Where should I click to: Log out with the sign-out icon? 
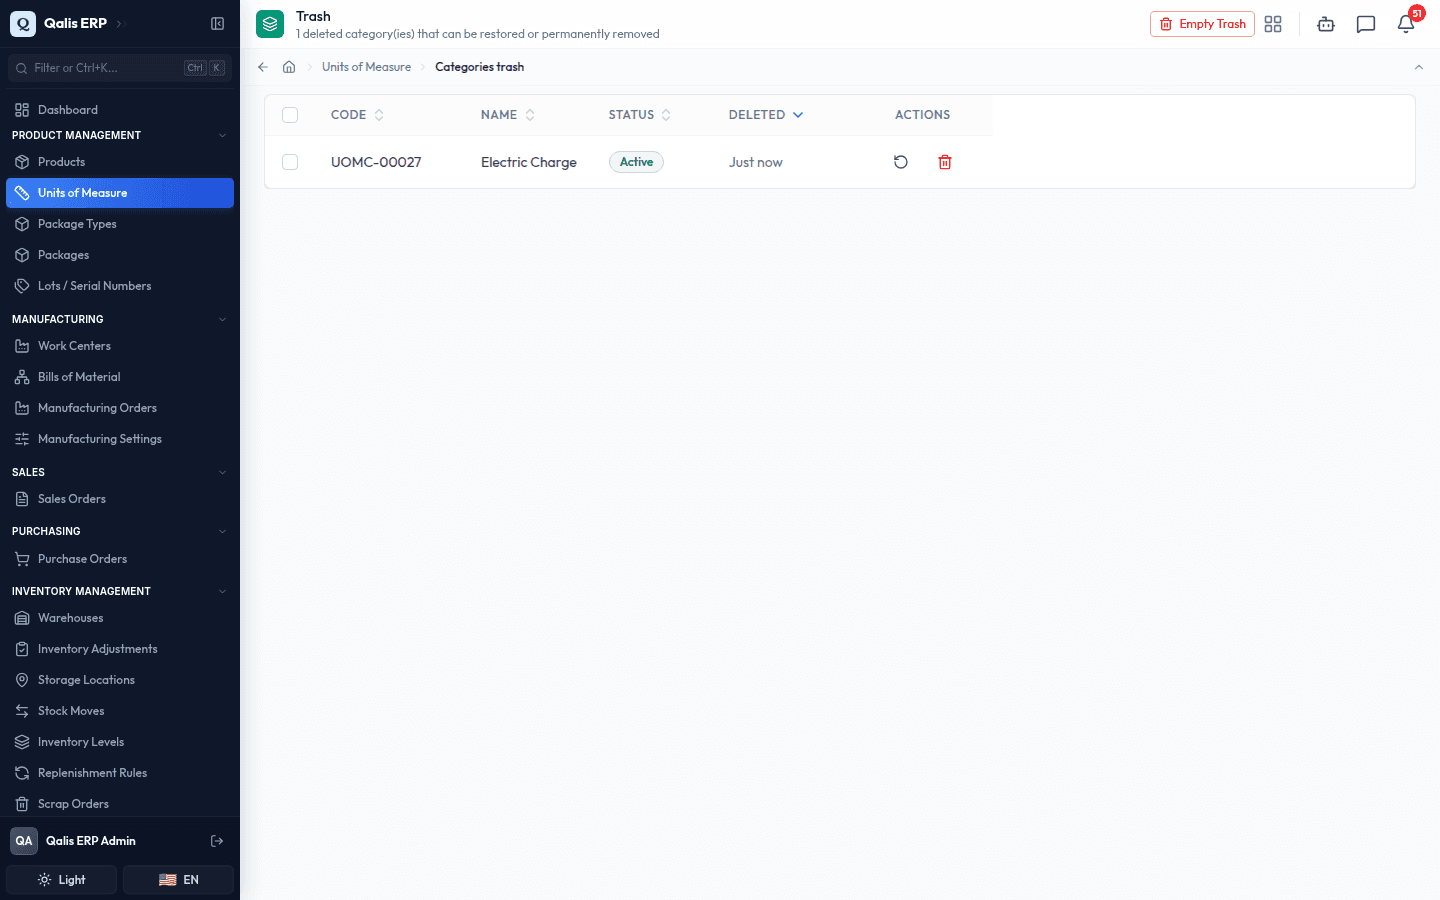coord(217,841)
